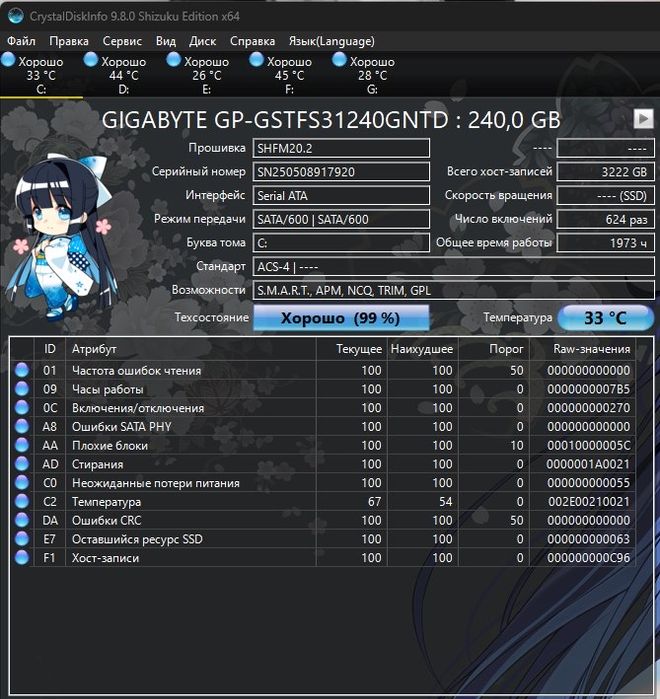Screen dimensions: 660x699
Task: Click the status orb for attribute AD
Action: click(22, 464)
